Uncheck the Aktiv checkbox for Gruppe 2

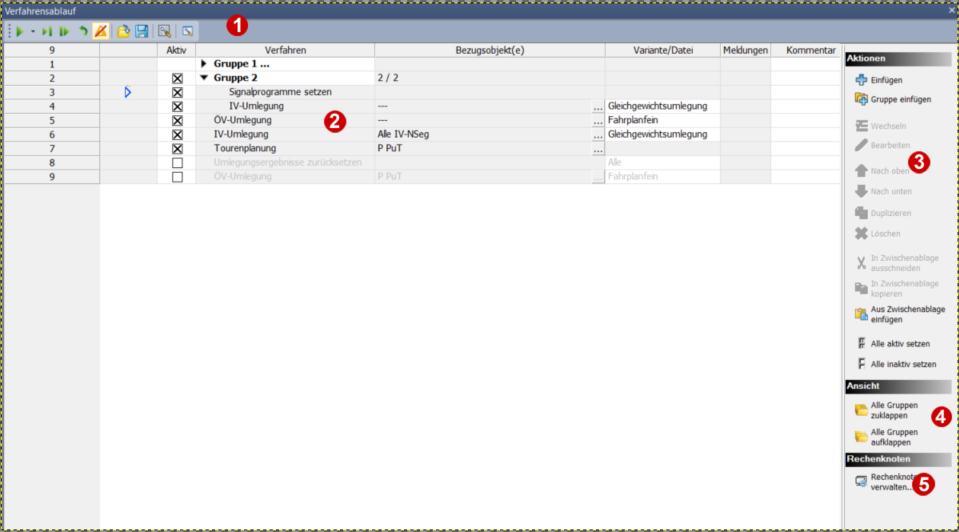(x=177, y=78)
